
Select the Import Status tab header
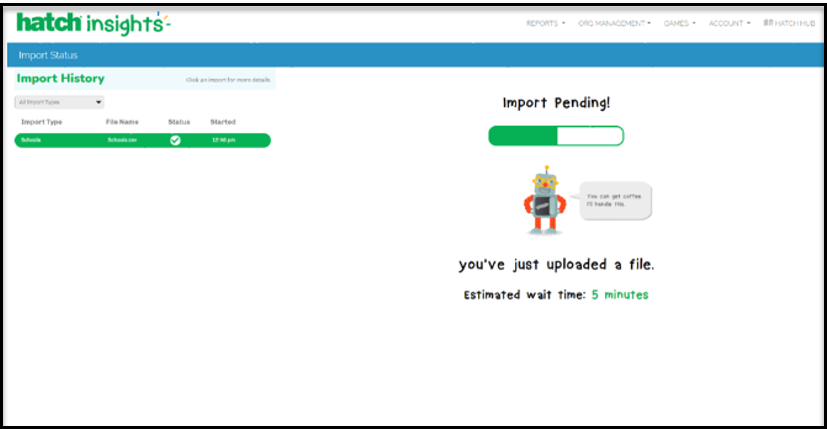pos(48,55)
